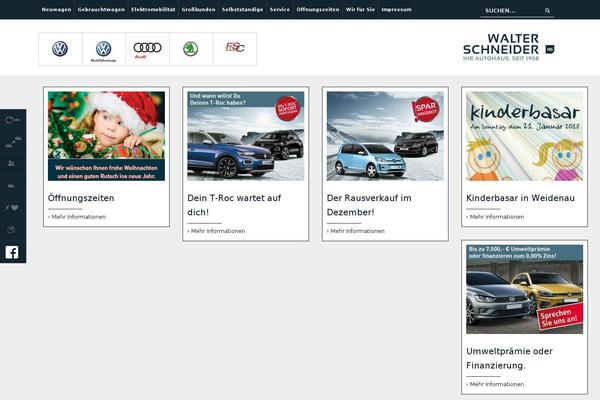This screenshot has width=600, height=400.
Task: Click the sidebar single car icon
Action: [x=11, y=186]
